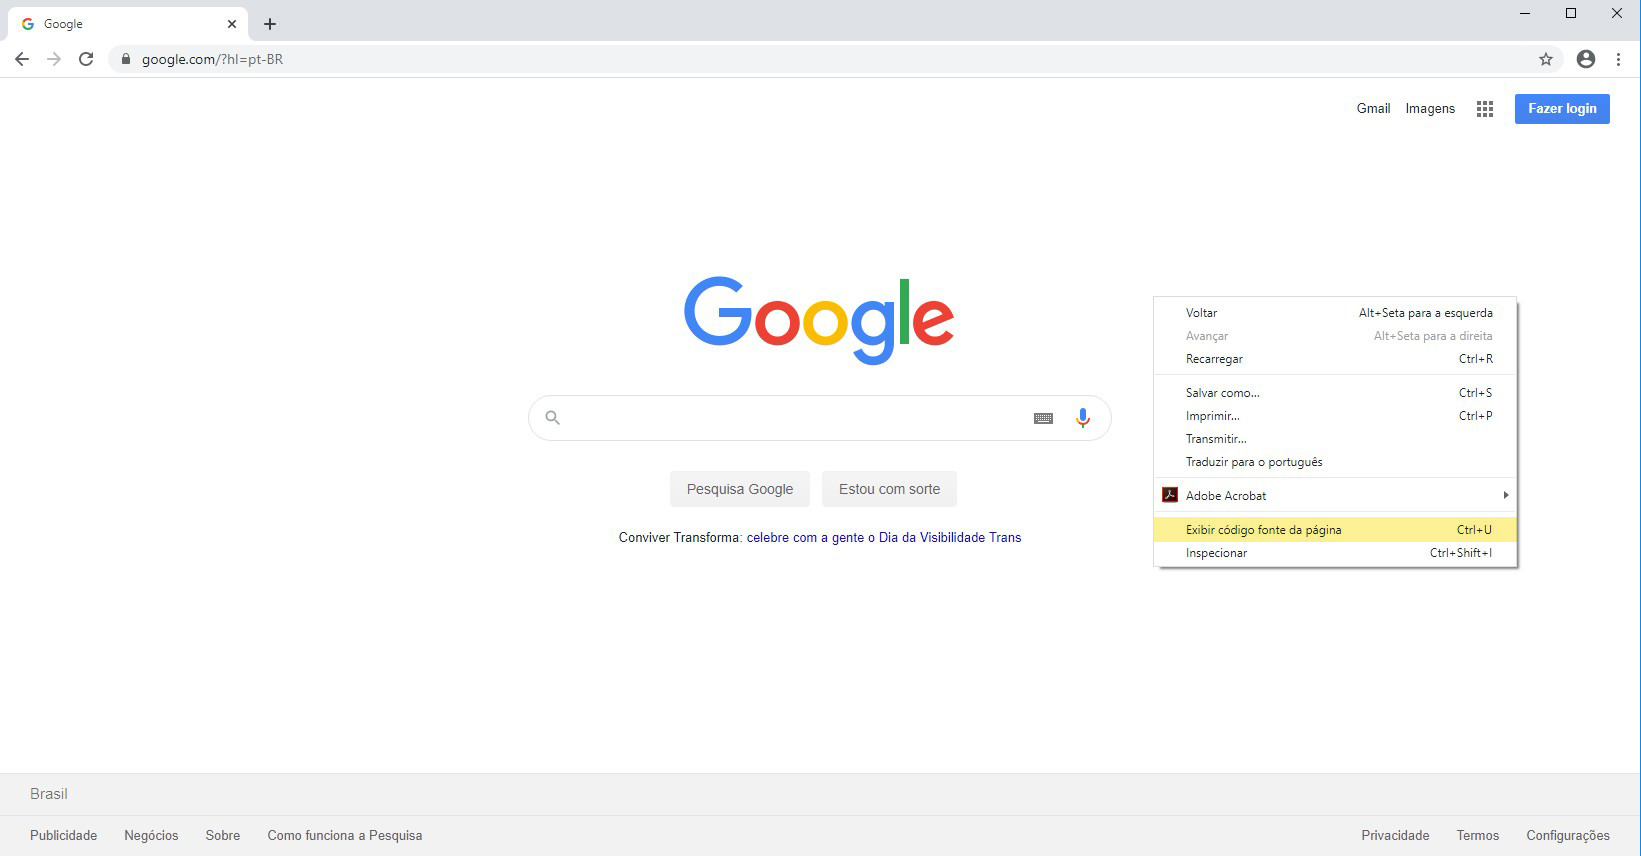Open the Gmail link
The height and width of the screenshot is (856, 1641).
click(x=1373, y=109)
